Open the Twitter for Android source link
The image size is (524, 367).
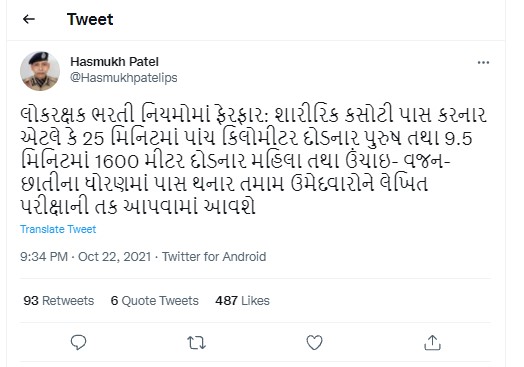point(214,257)
